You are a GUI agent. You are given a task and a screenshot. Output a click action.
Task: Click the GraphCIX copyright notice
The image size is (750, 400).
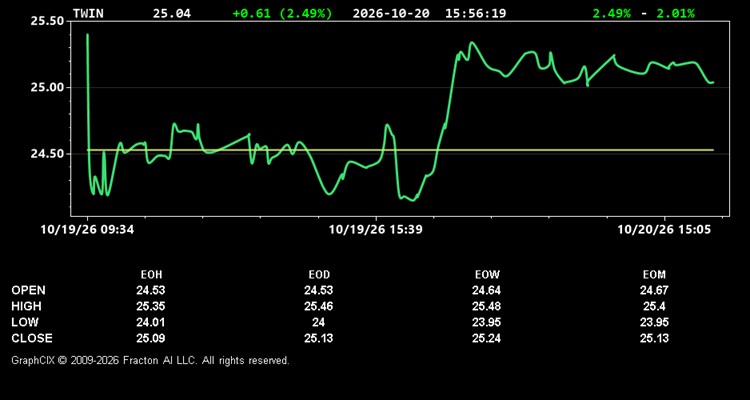tap(150, 360)
